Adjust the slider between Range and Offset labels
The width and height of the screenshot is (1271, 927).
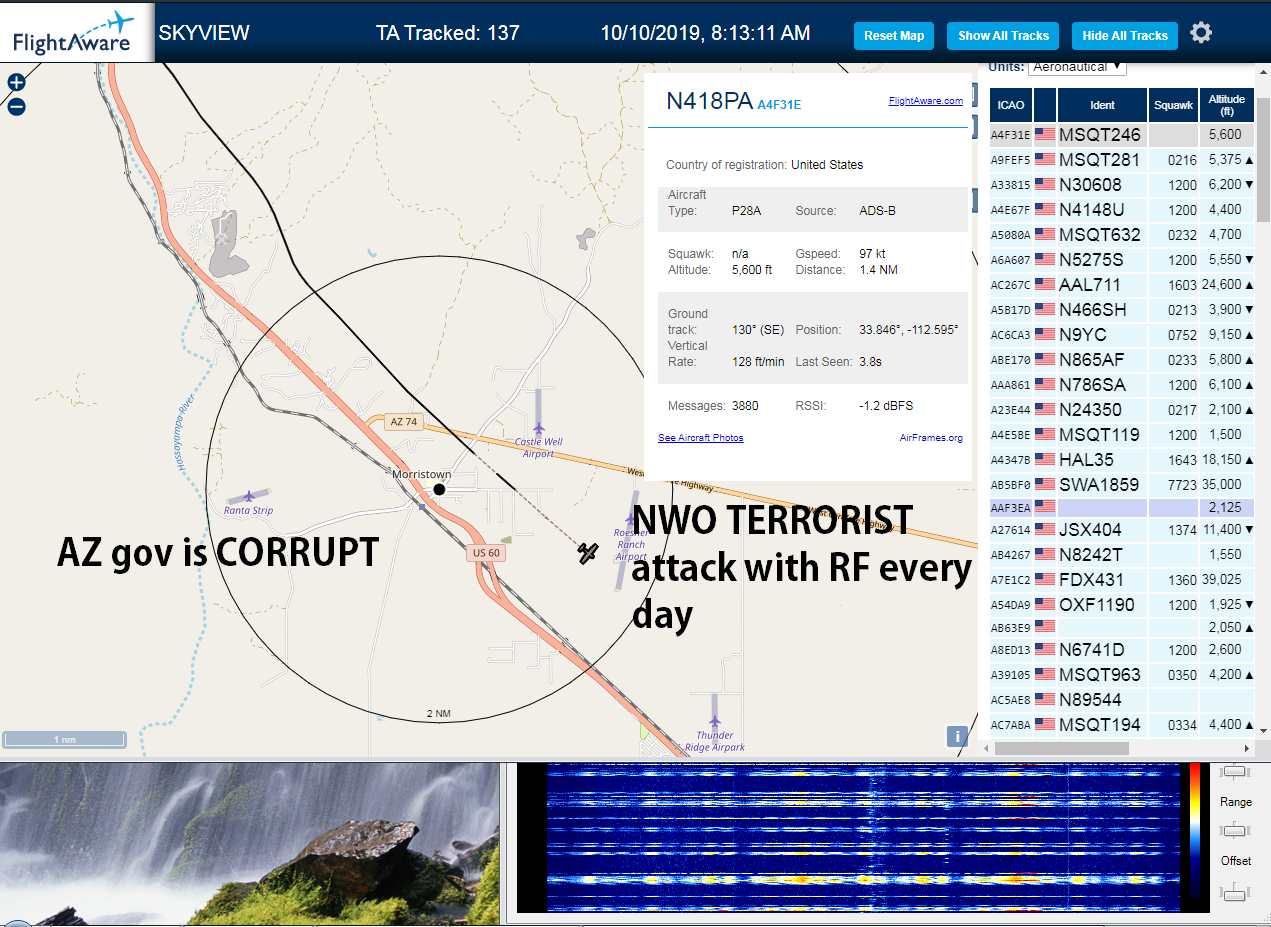pos(1234,831)
